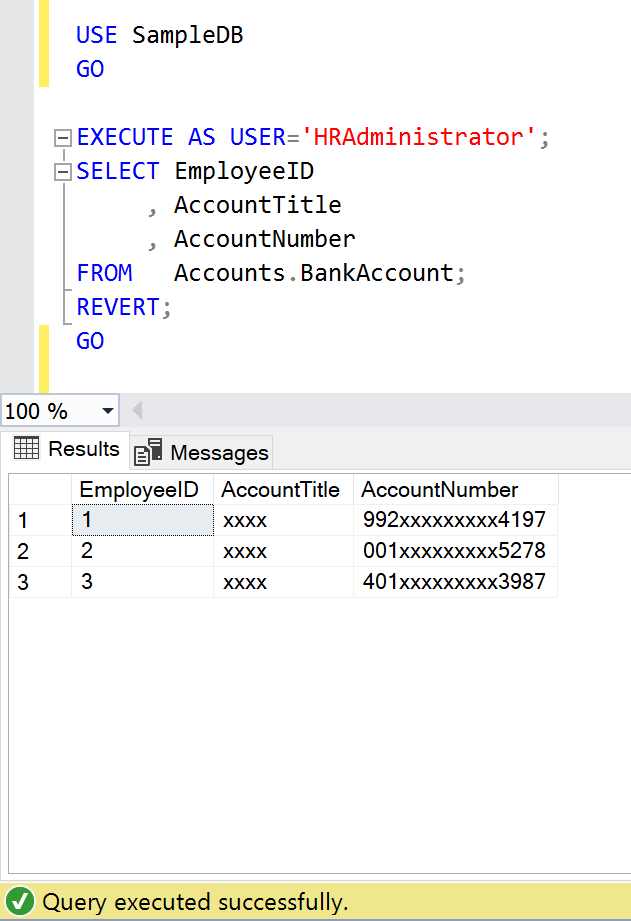The width and height of the screenshot is (631, 921).
Task: Click the grid icon on the Results tab
Action: click(26, 448)
